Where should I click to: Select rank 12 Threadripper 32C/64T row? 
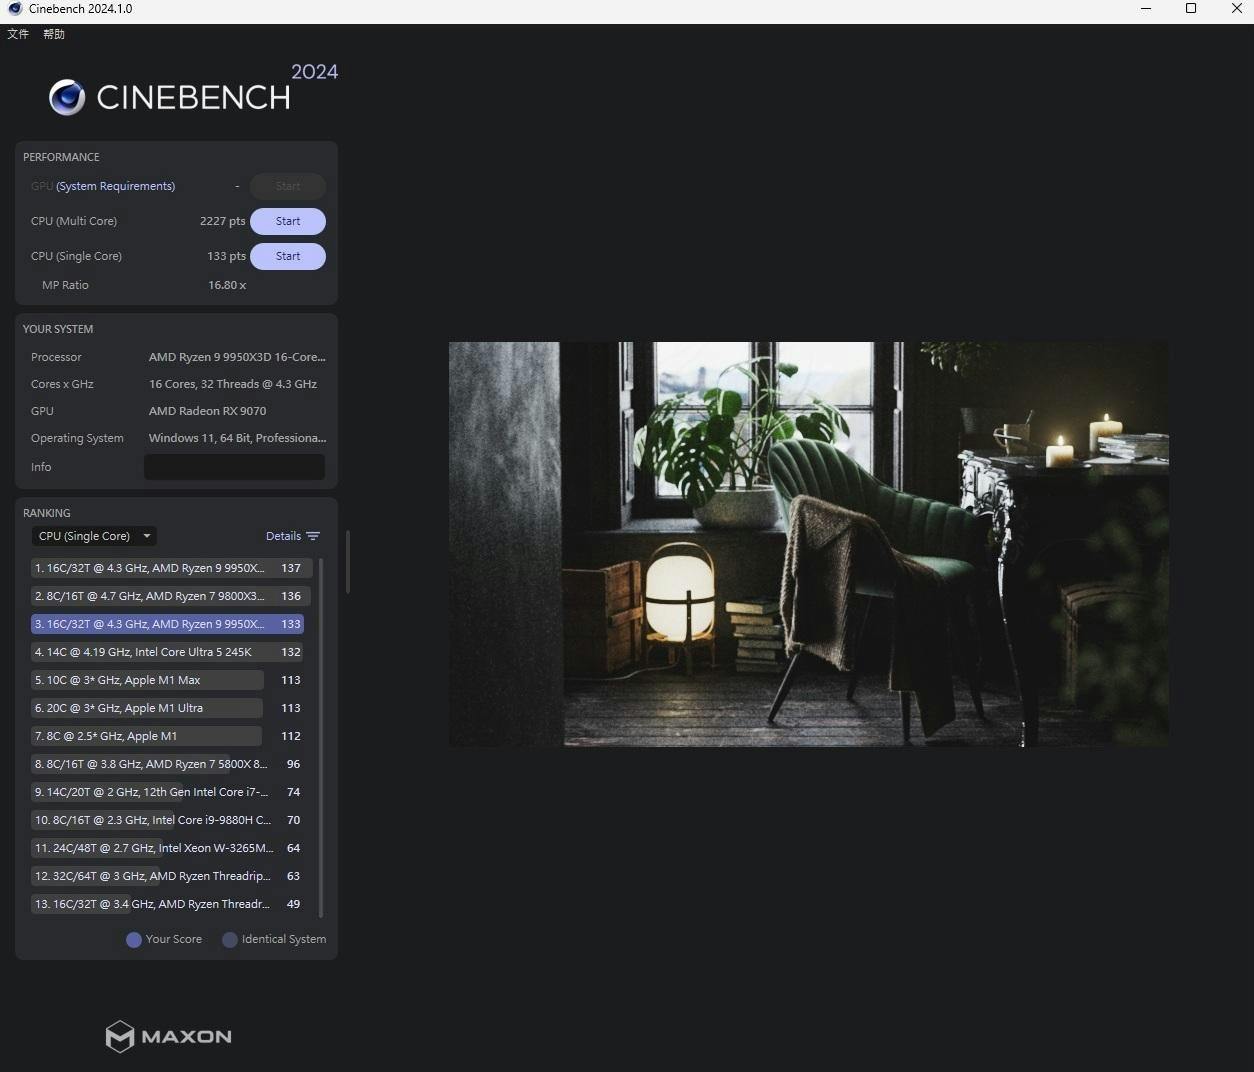[x=167, y=876]
